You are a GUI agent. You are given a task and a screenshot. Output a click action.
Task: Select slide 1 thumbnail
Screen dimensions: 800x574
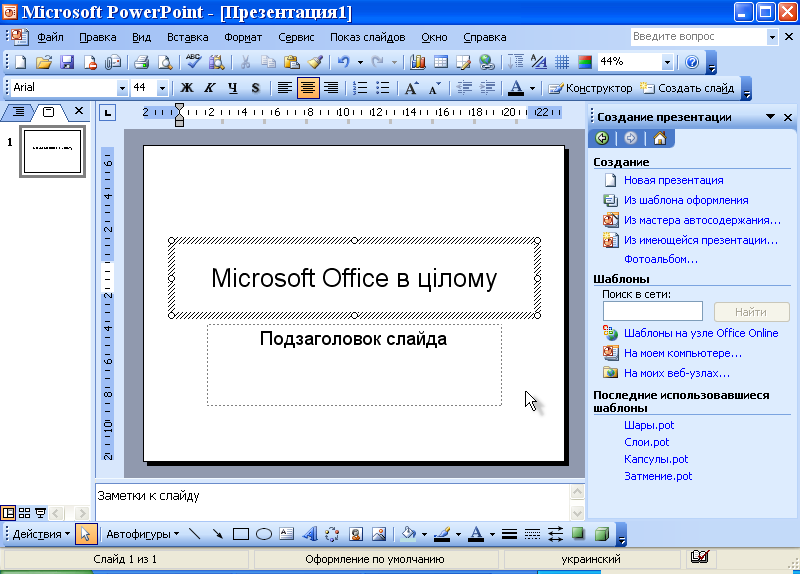[53, 152]
